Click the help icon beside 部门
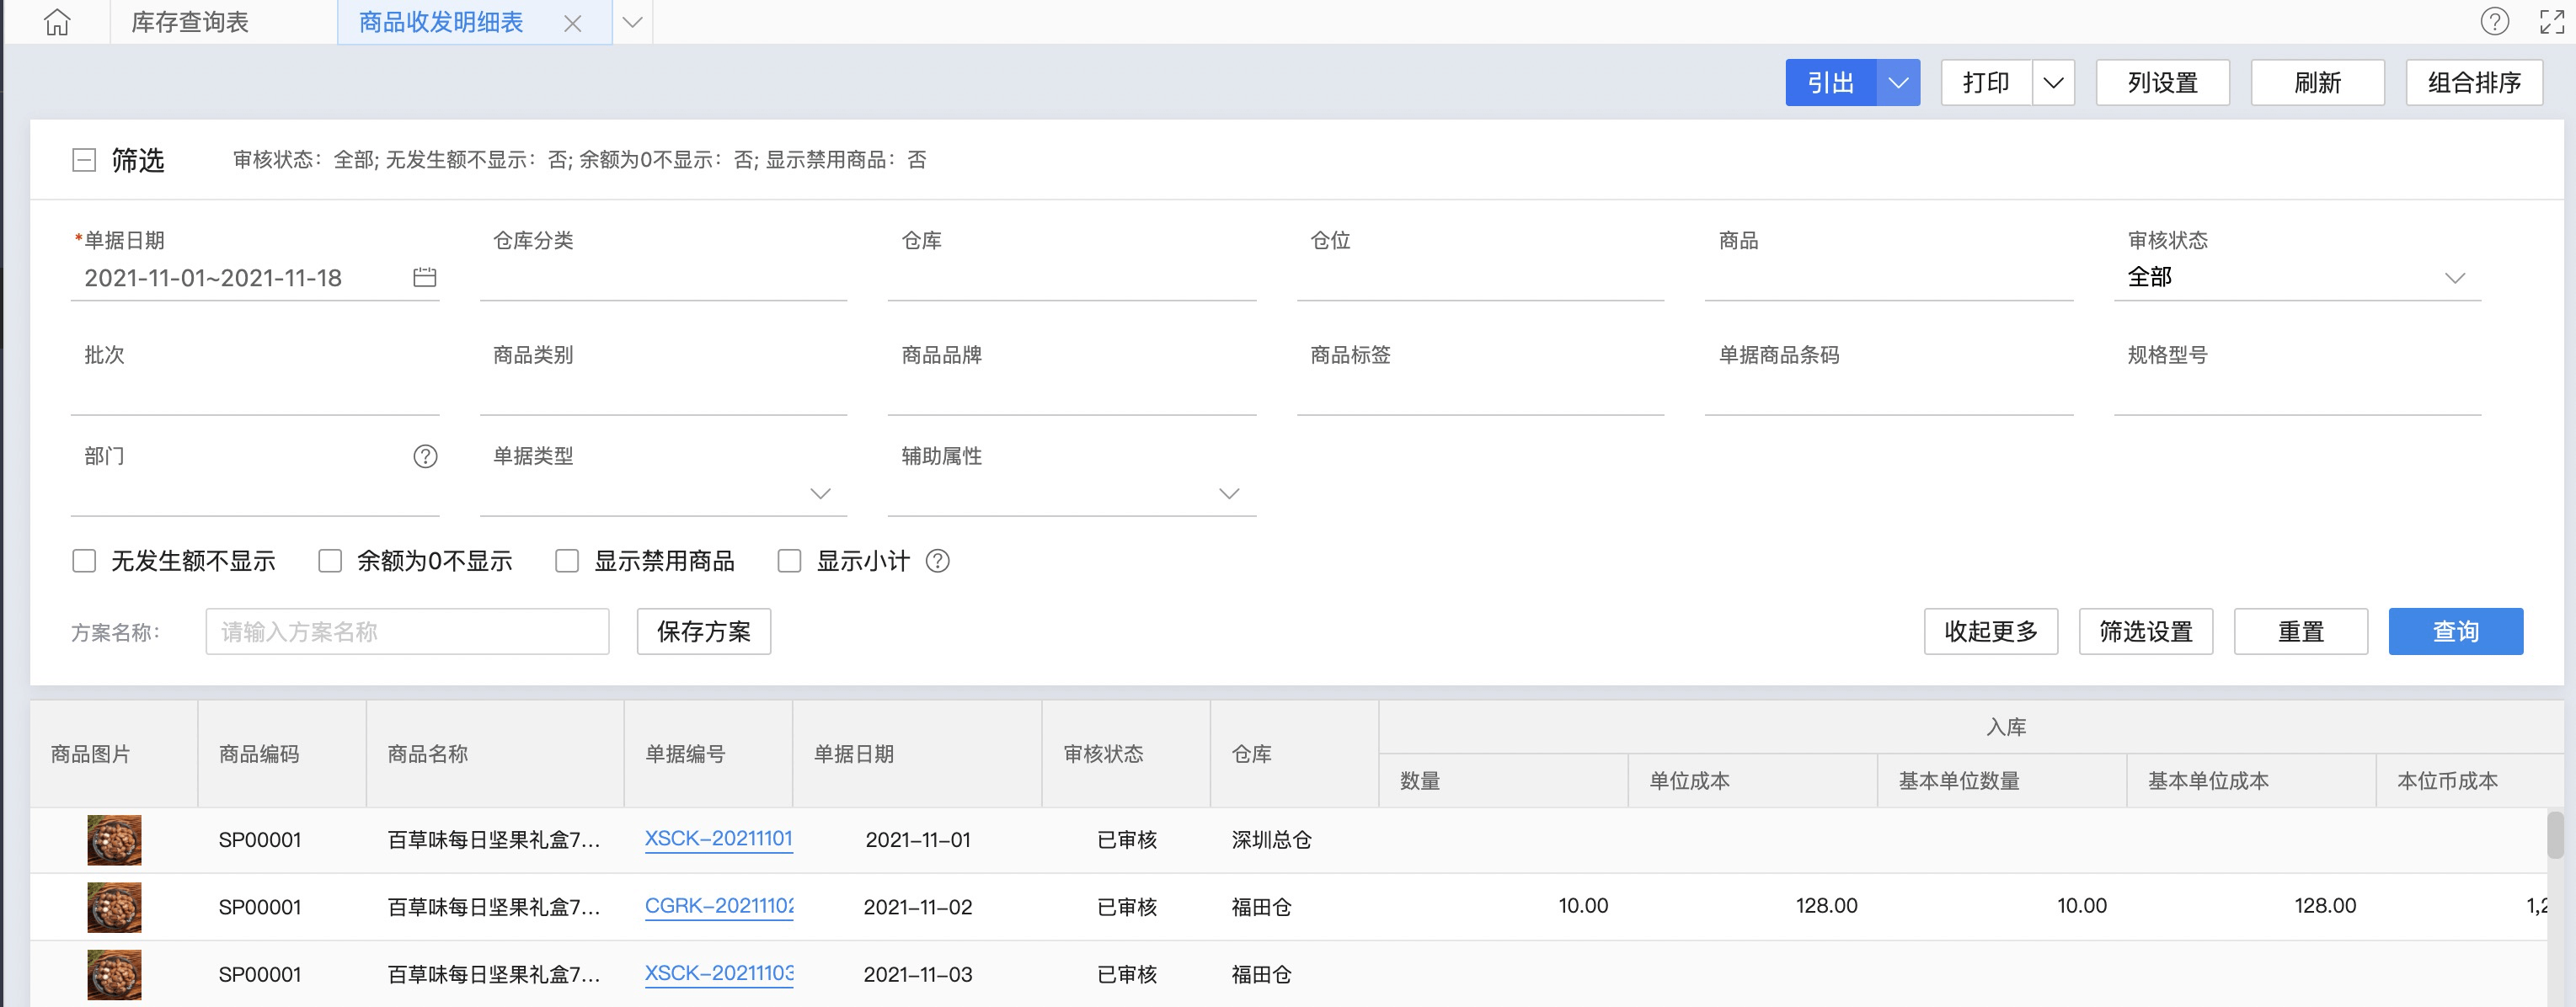Image resolution: width=2576 pixels, height=1007 pixels. 425,456
